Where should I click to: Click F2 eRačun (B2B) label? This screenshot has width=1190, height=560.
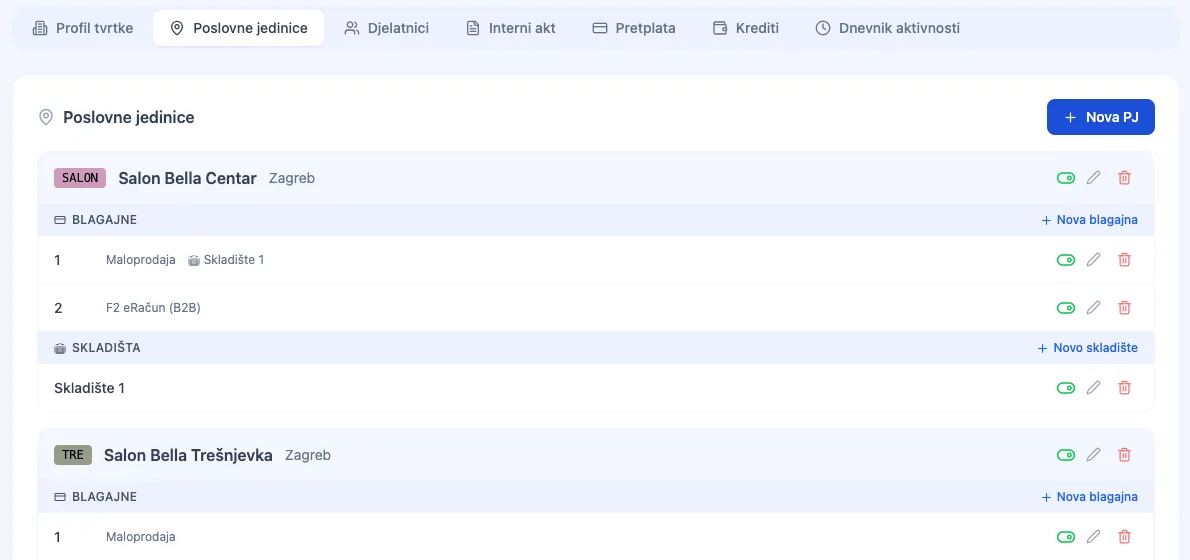(153, 307)
